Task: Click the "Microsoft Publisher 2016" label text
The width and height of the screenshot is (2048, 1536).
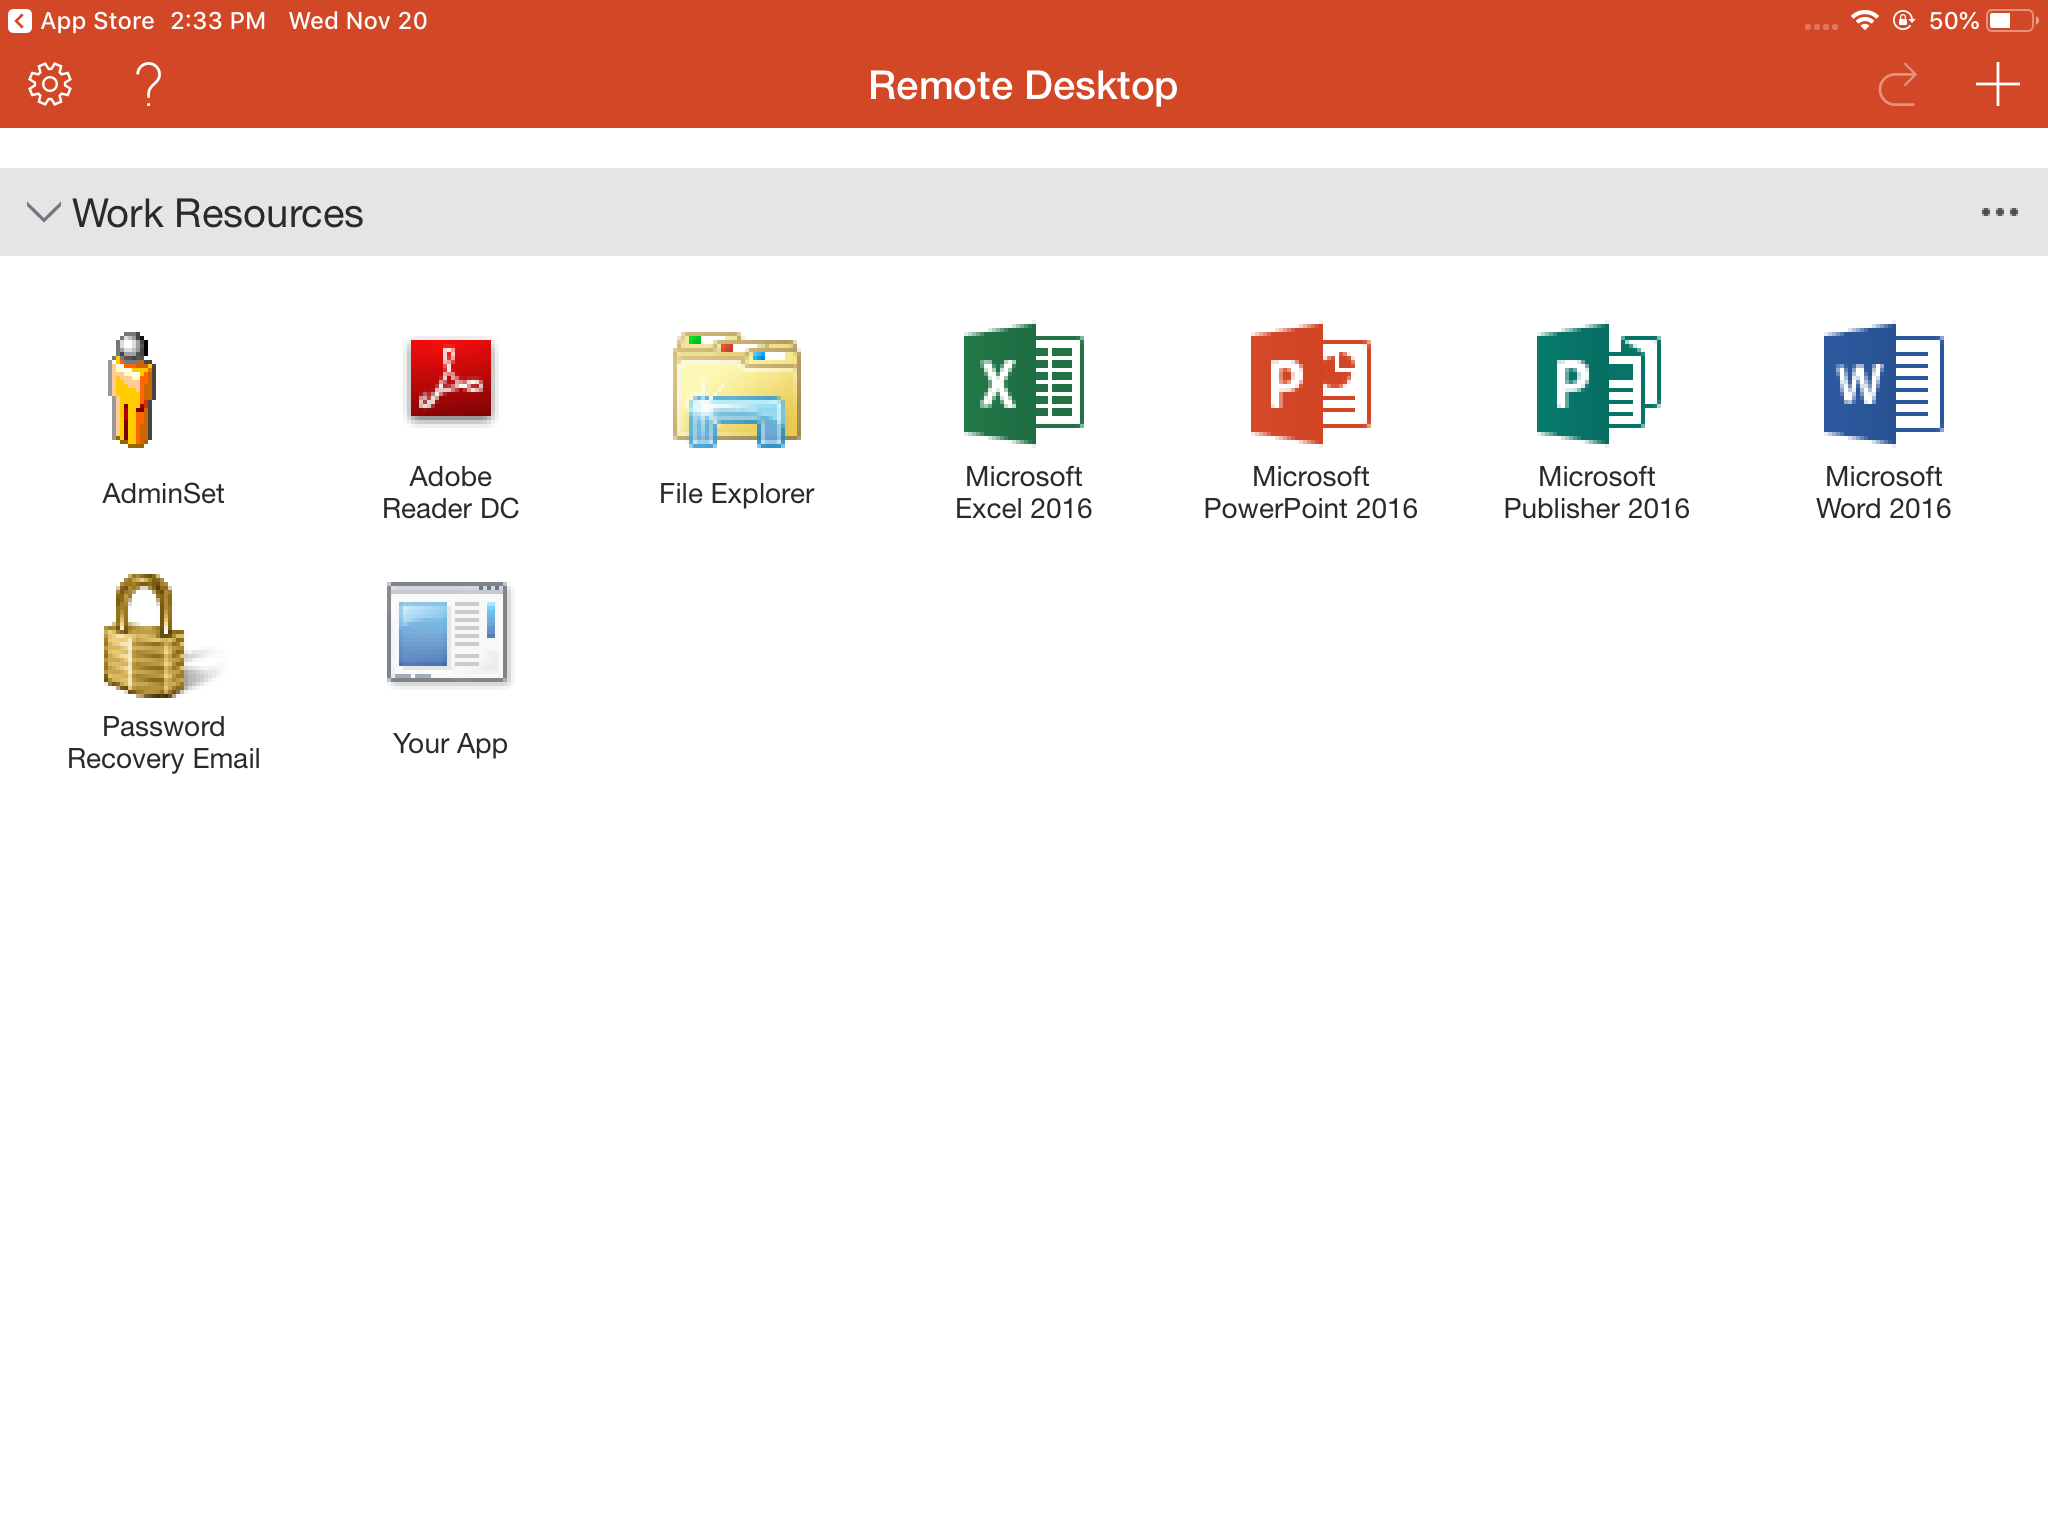Action: (x=1596, y=492)
